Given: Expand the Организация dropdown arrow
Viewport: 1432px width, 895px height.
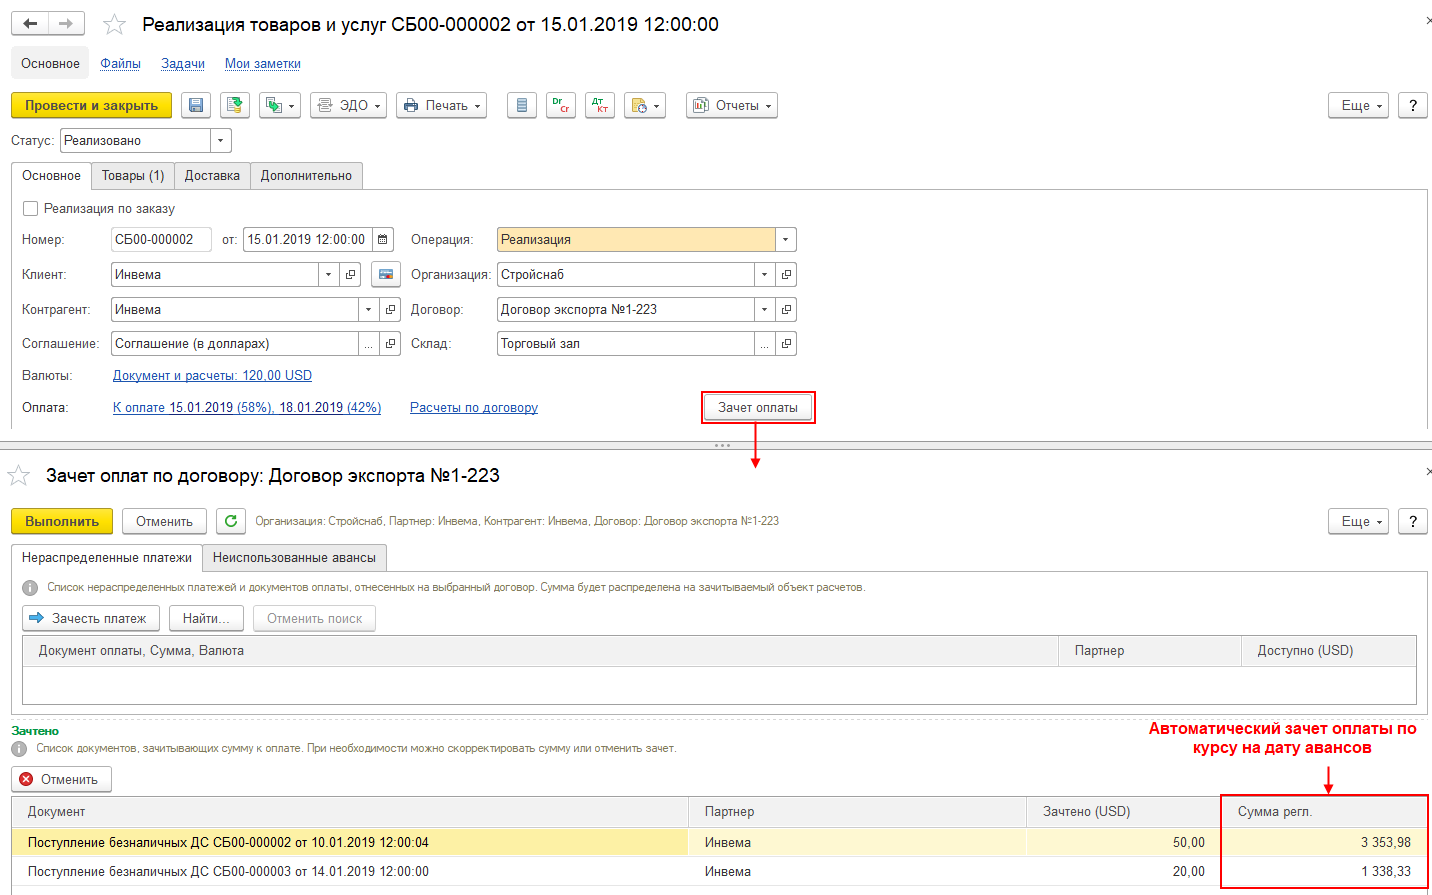Looking at the screenshot, I should (x=765, y=274).
